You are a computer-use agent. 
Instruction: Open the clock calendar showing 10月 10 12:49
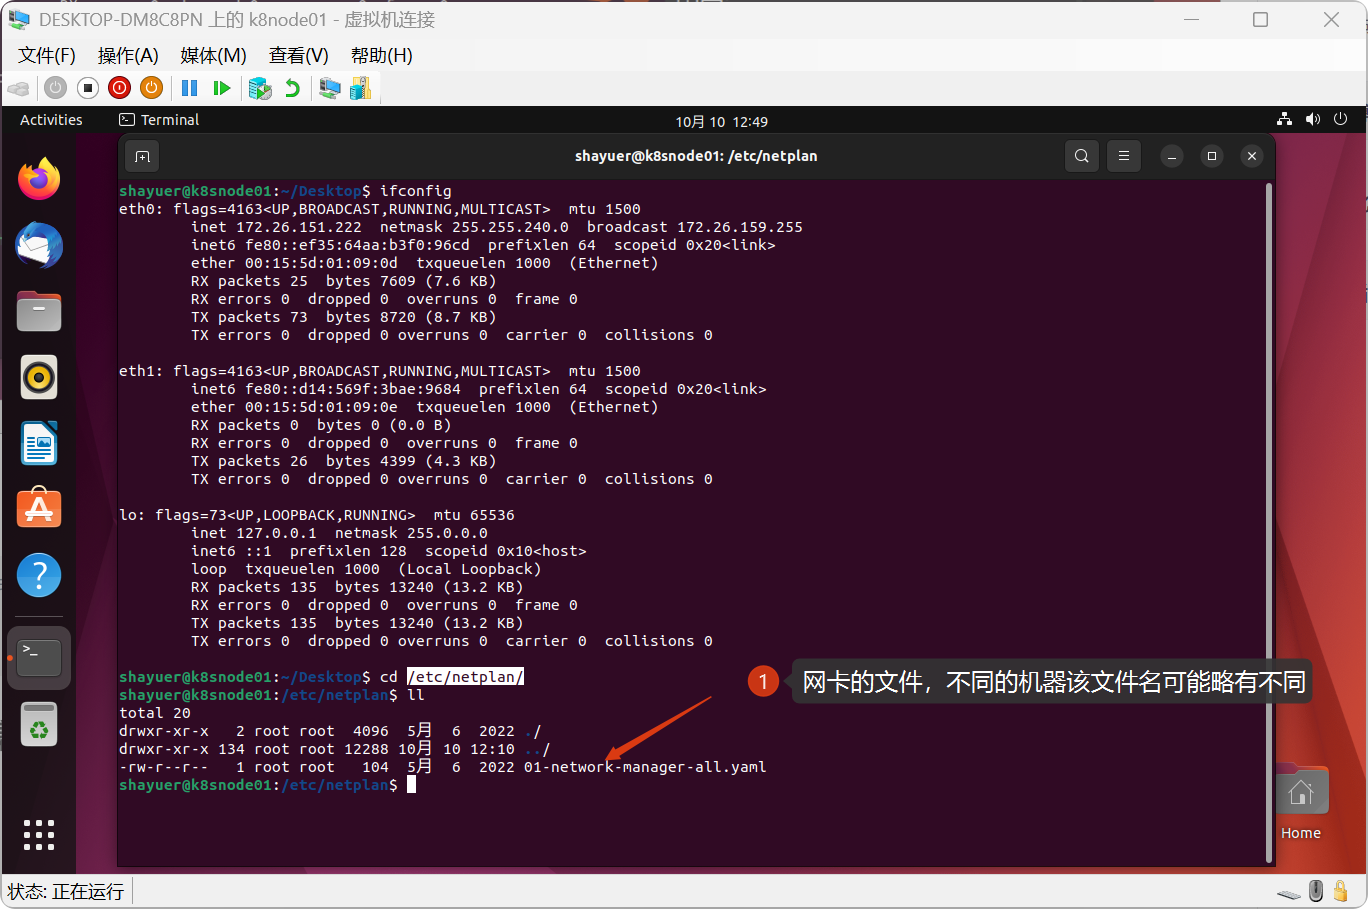pyautogui.click(x=721, y=121)
